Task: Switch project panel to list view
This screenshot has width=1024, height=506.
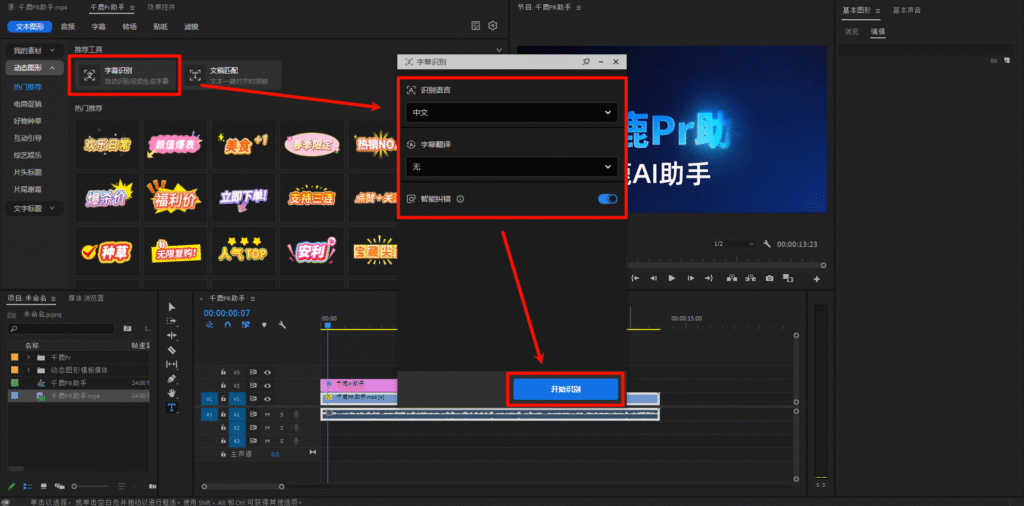Action: coord(27,486)
